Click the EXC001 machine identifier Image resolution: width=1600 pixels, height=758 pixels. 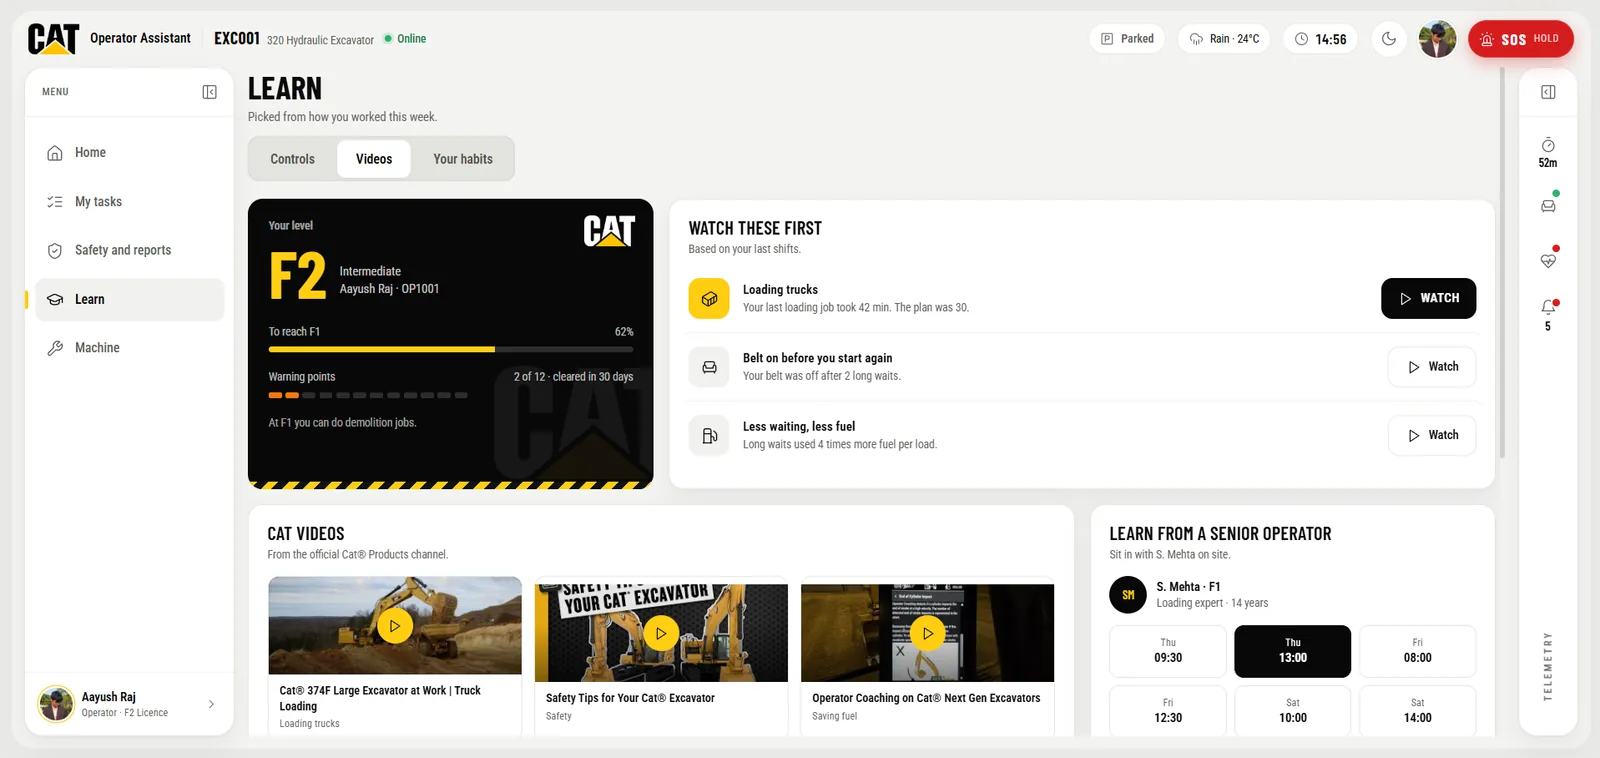tap(237, 38)
